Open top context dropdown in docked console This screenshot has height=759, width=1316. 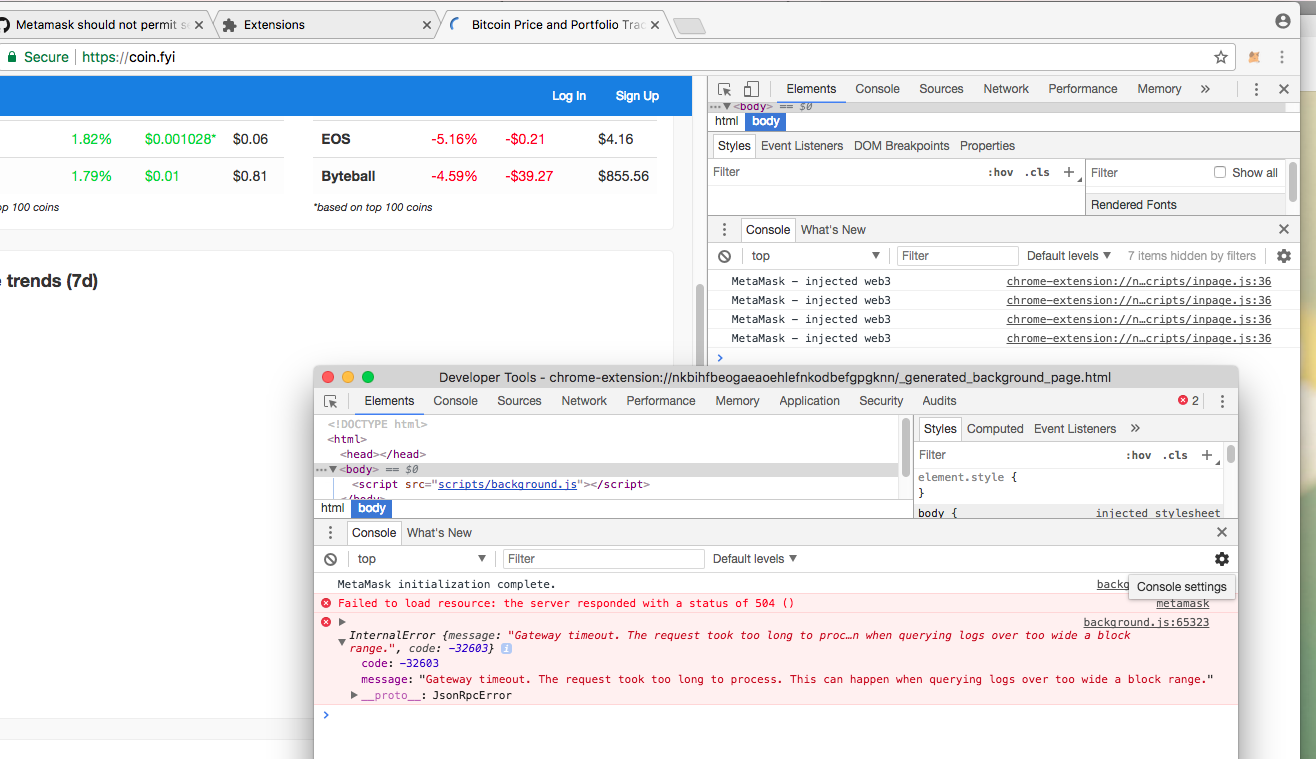pos(815,256)
